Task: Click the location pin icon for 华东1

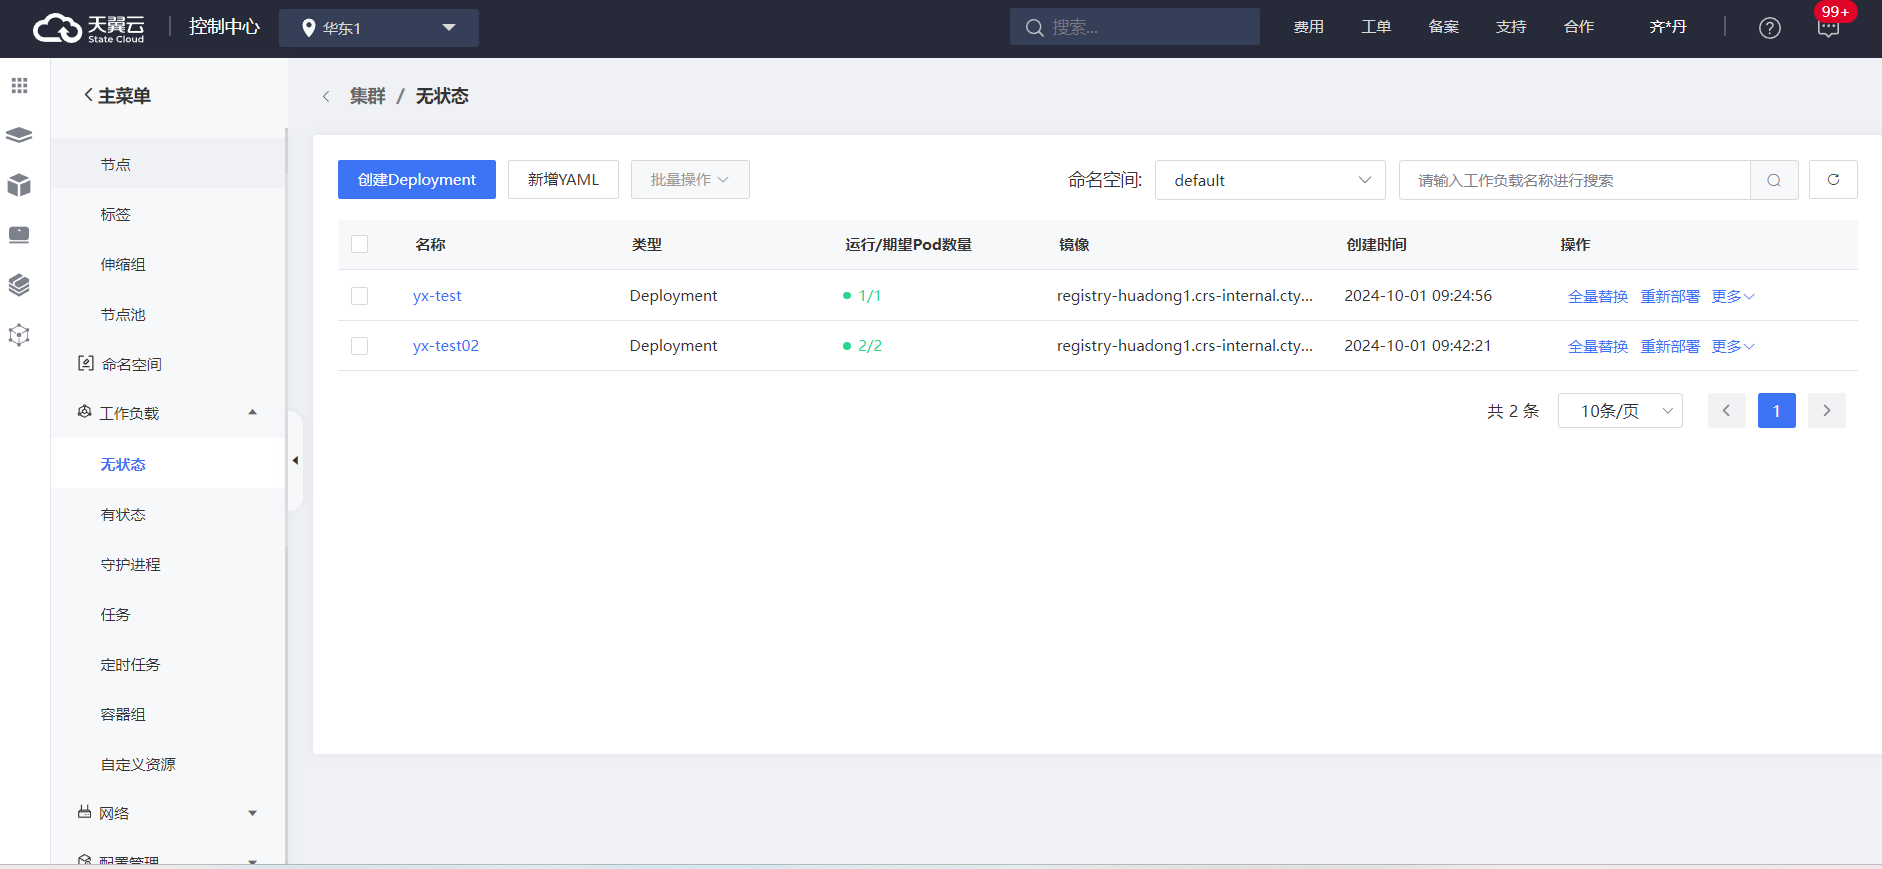Action: click(x=309, y=28)
